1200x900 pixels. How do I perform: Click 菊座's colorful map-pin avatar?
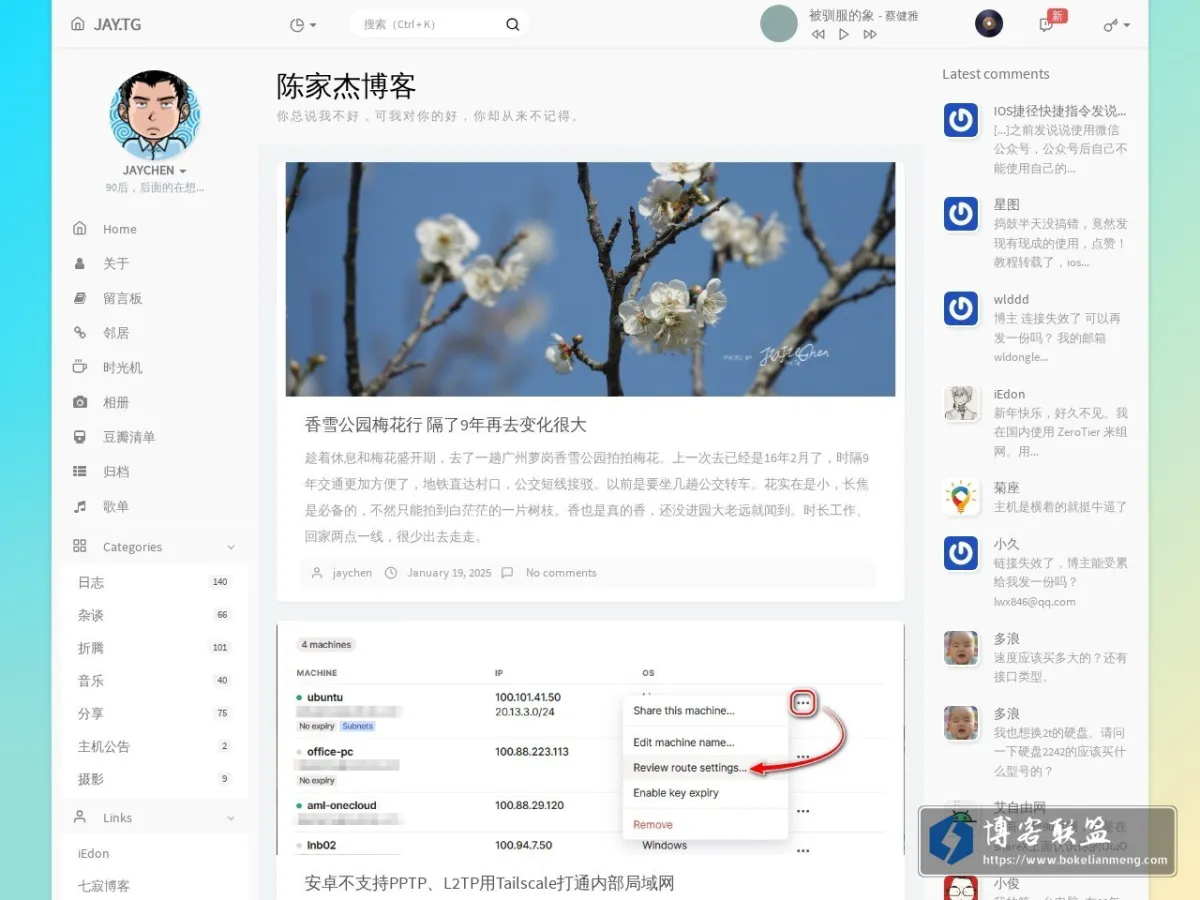[961, 497]
